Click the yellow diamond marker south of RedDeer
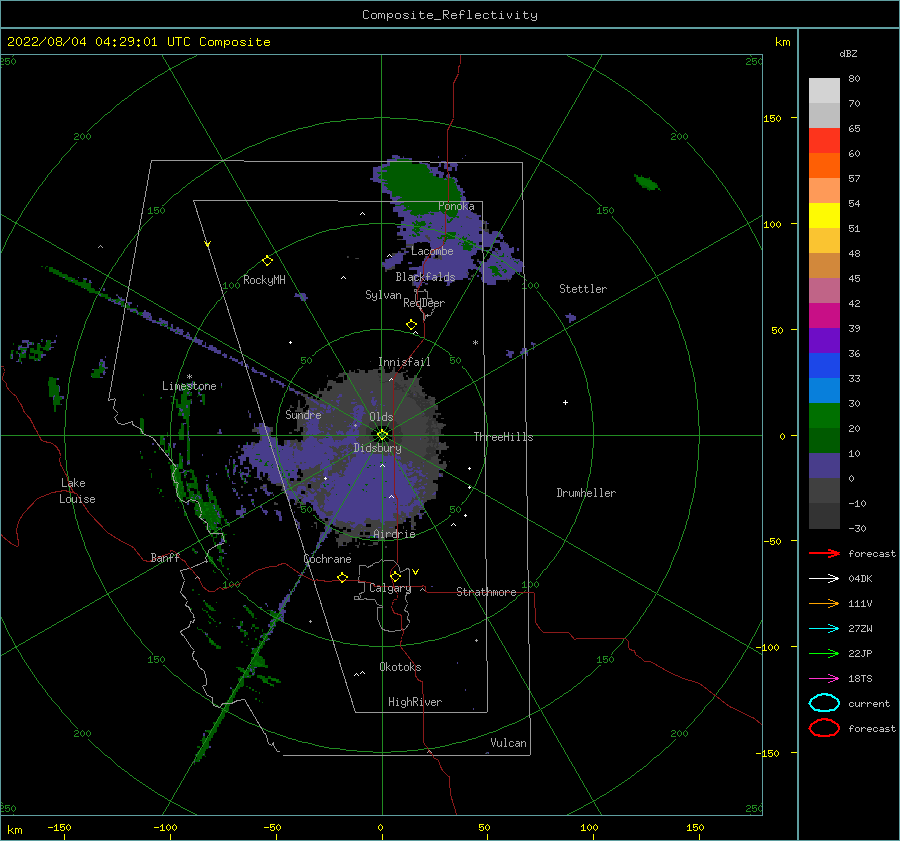 412,325
